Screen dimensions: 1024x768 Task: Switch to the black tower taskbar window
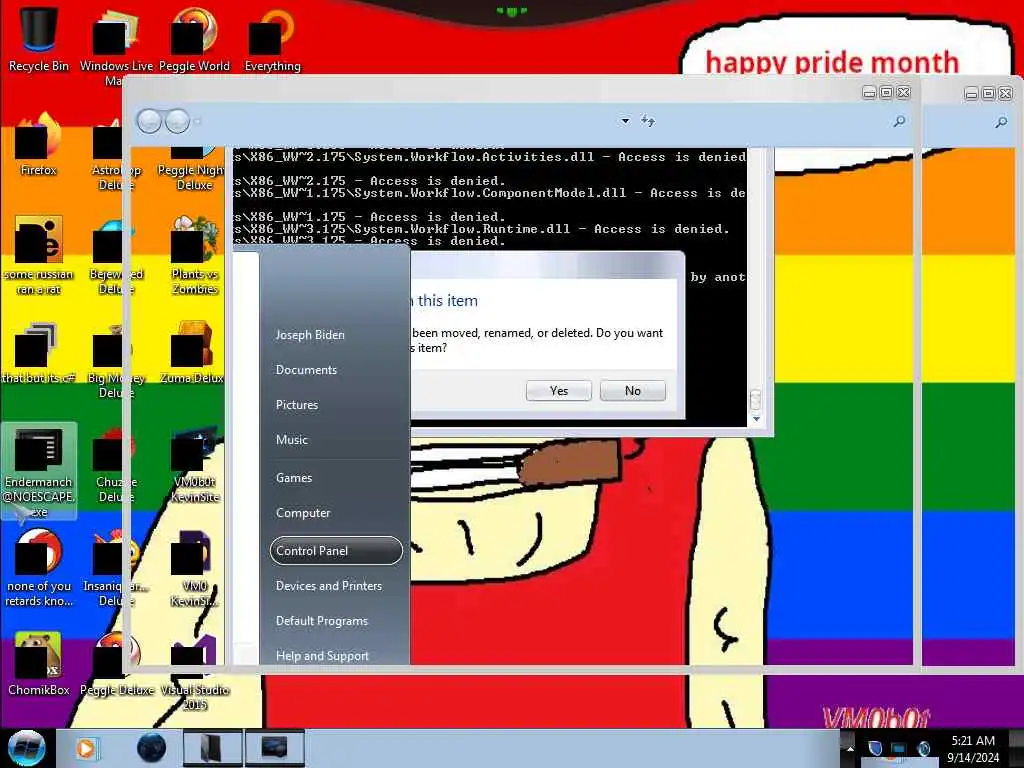pyautogui.click(x=212, y=748)
